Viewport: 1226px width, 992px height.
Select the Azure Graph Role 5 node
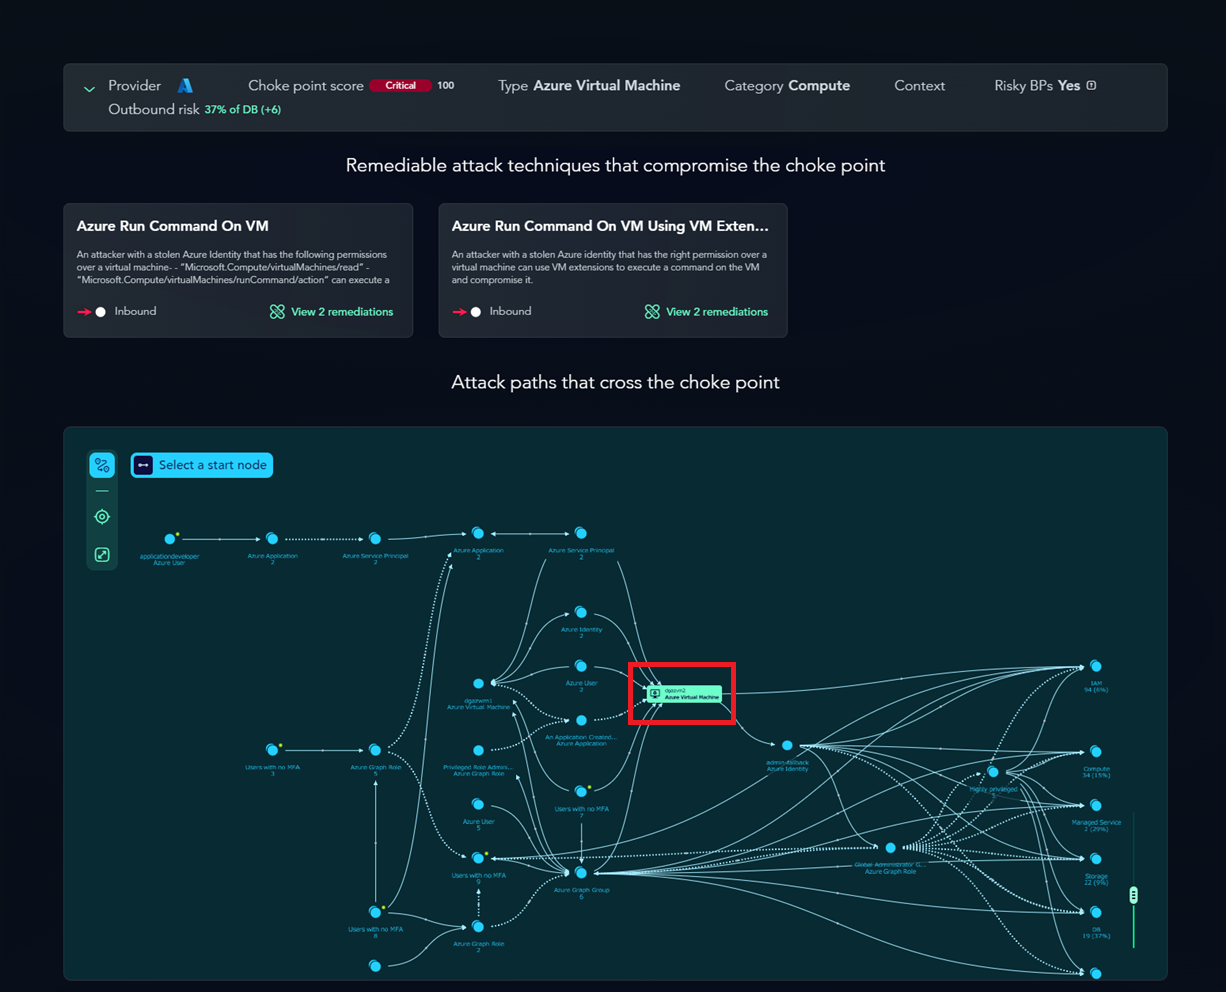coord(375,750)
